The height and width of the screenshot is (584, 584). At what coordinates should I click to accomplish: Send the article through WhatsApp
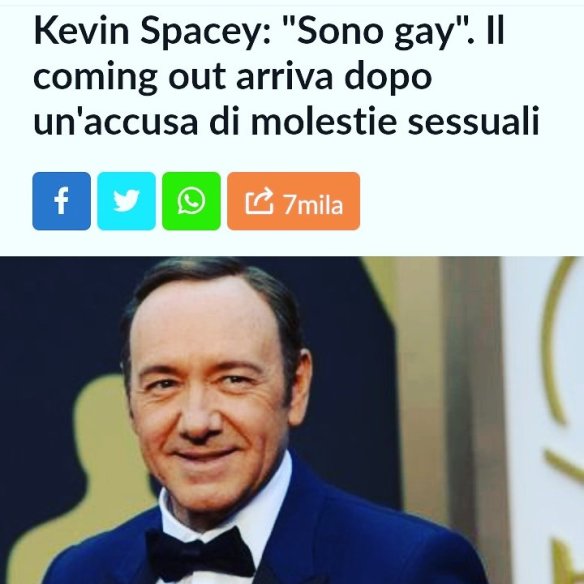tap(191, 201)
